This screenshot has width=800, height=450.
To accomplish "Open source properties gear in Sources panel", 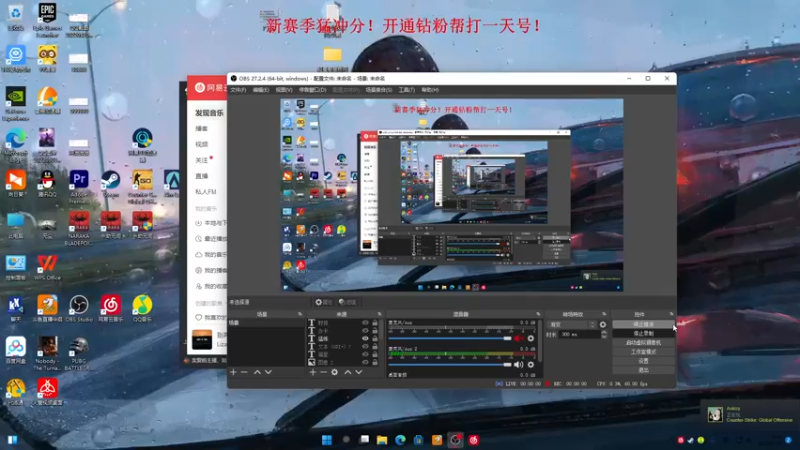I will pyautogui.click(x=335, y=372).
